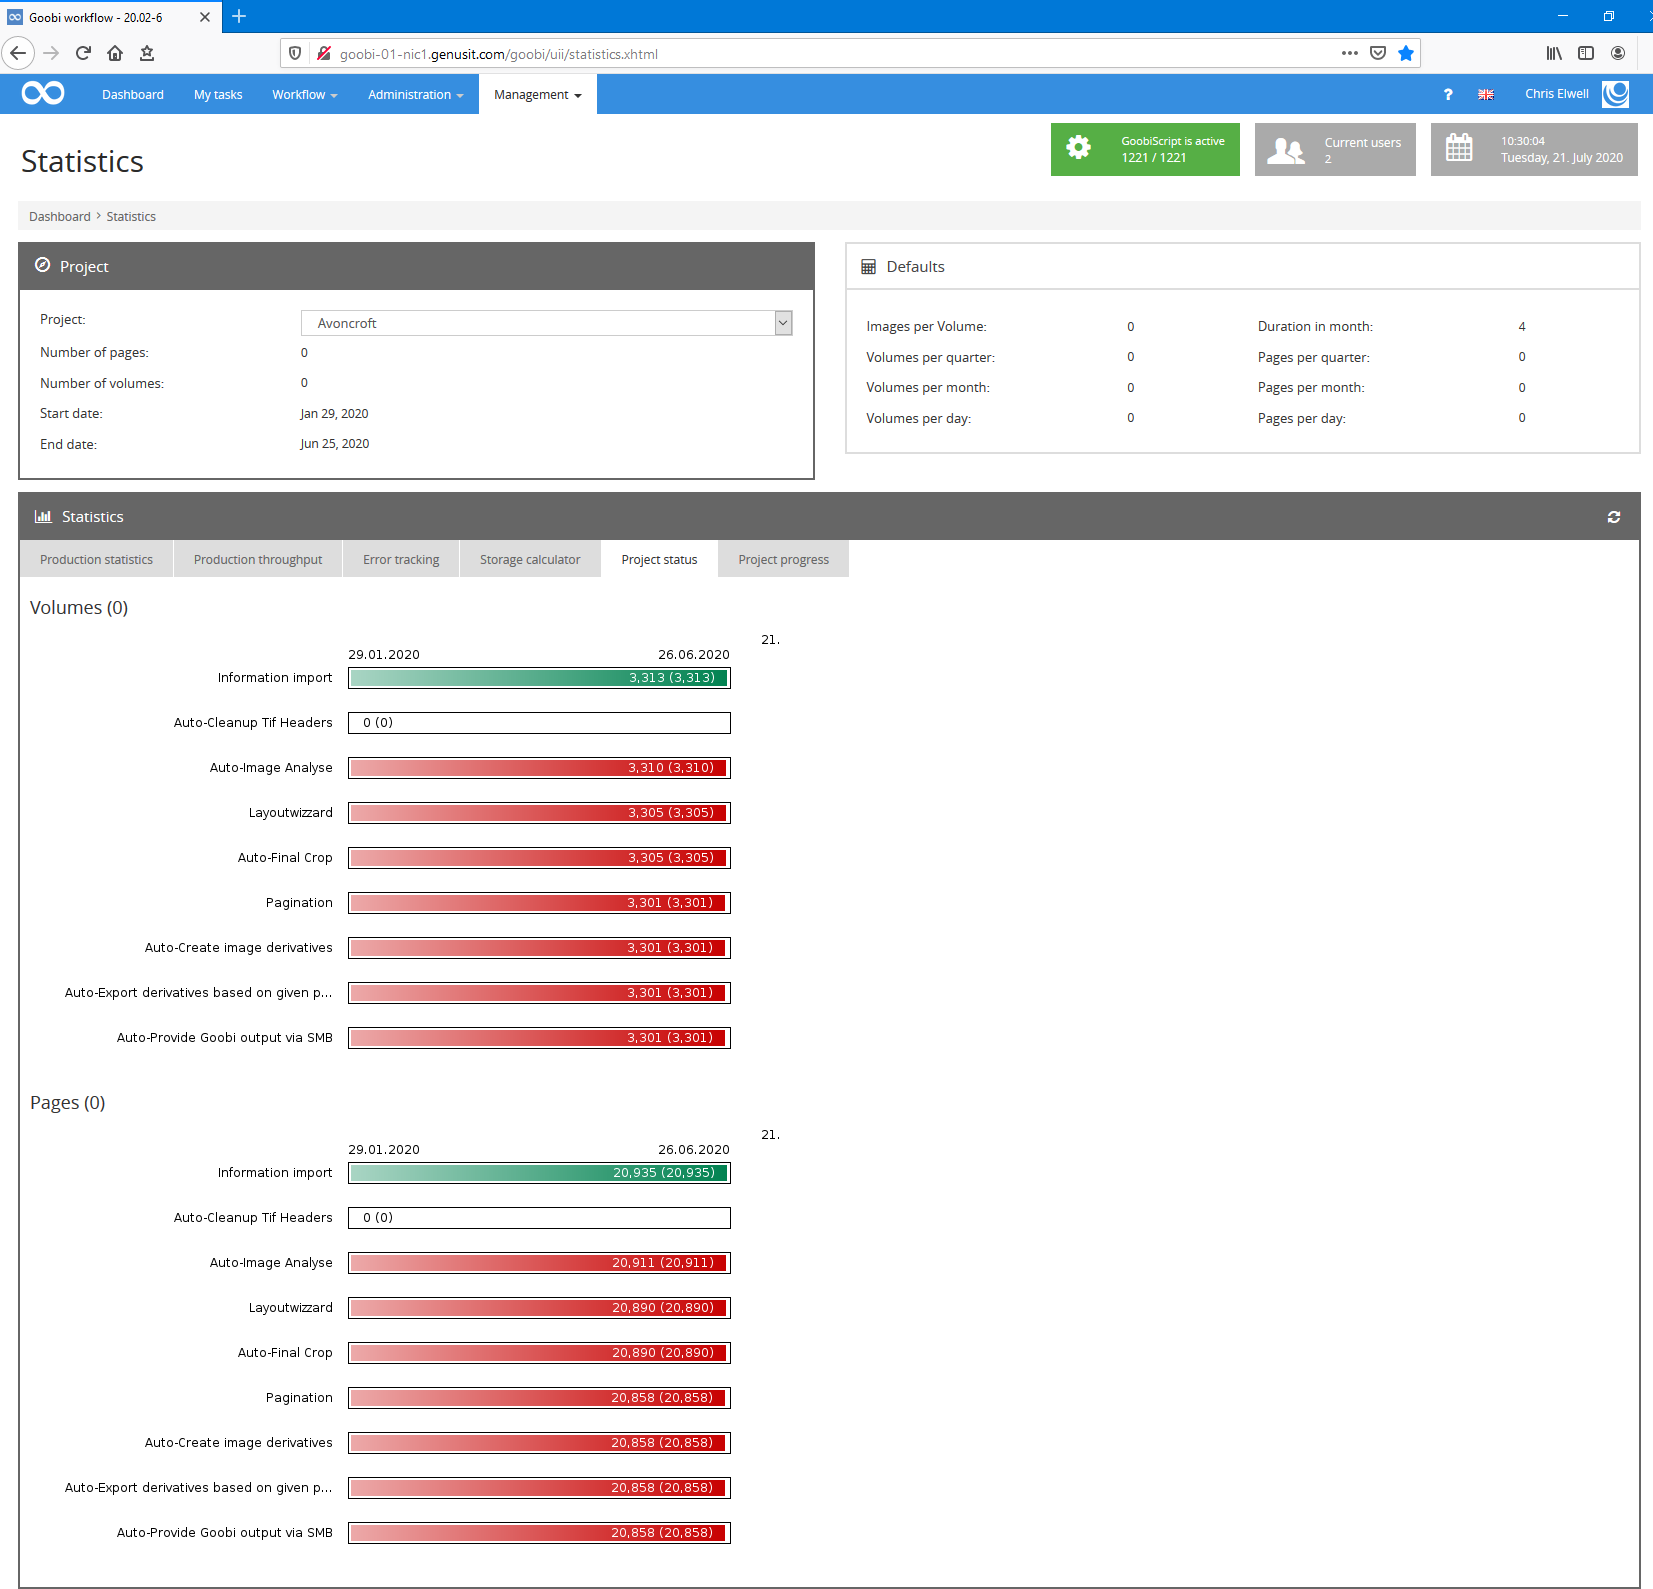Screen dimensions: 1653x1589
Task: Expand the Management menu
Action: [538, 94]
